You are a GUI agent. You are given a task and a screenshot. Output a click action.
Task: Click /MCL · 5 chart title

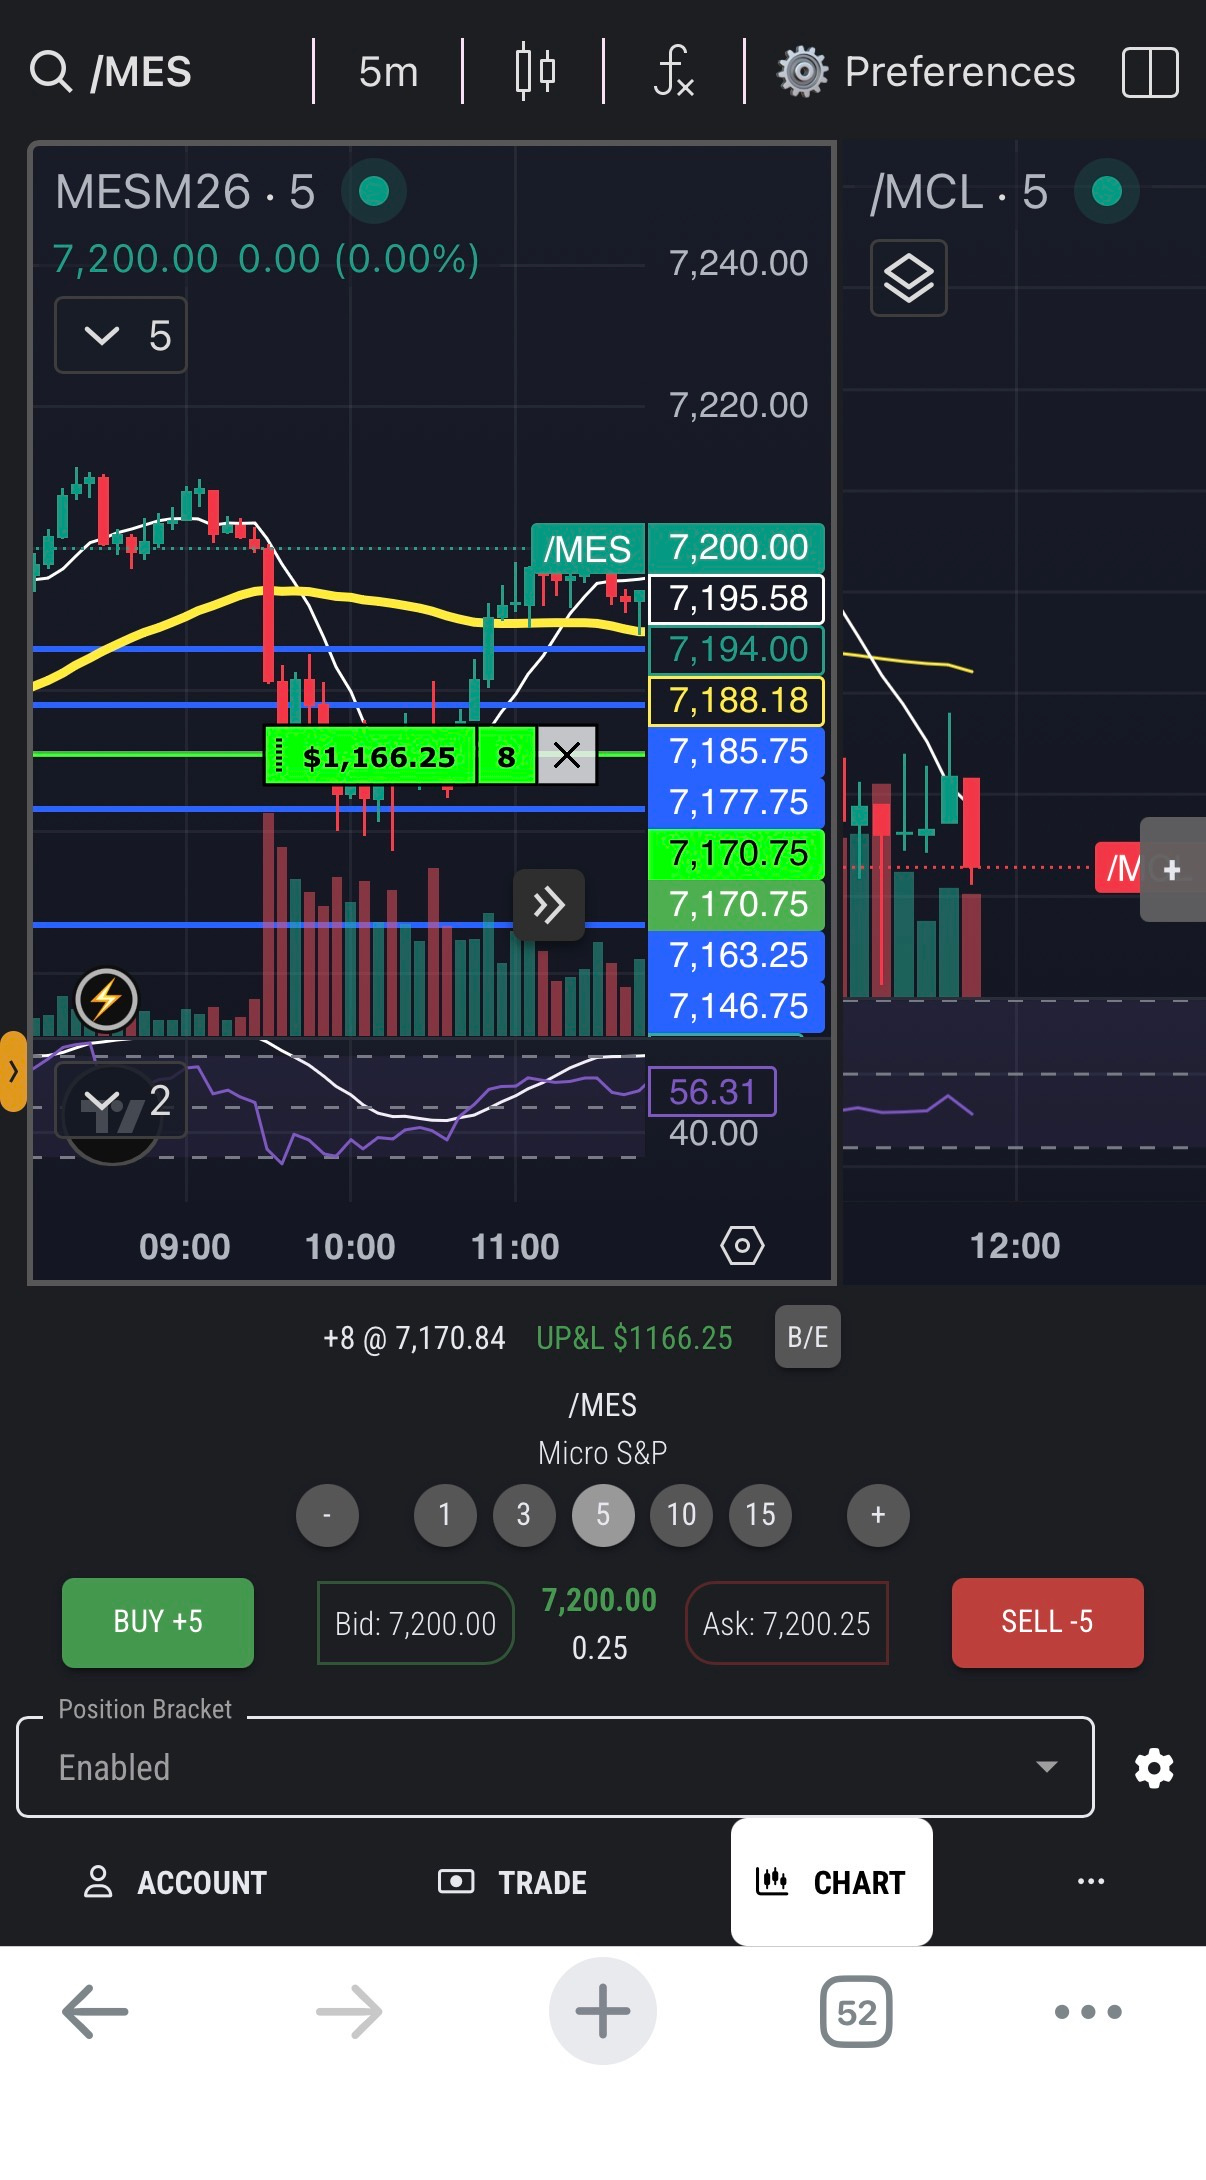point(959,192)
